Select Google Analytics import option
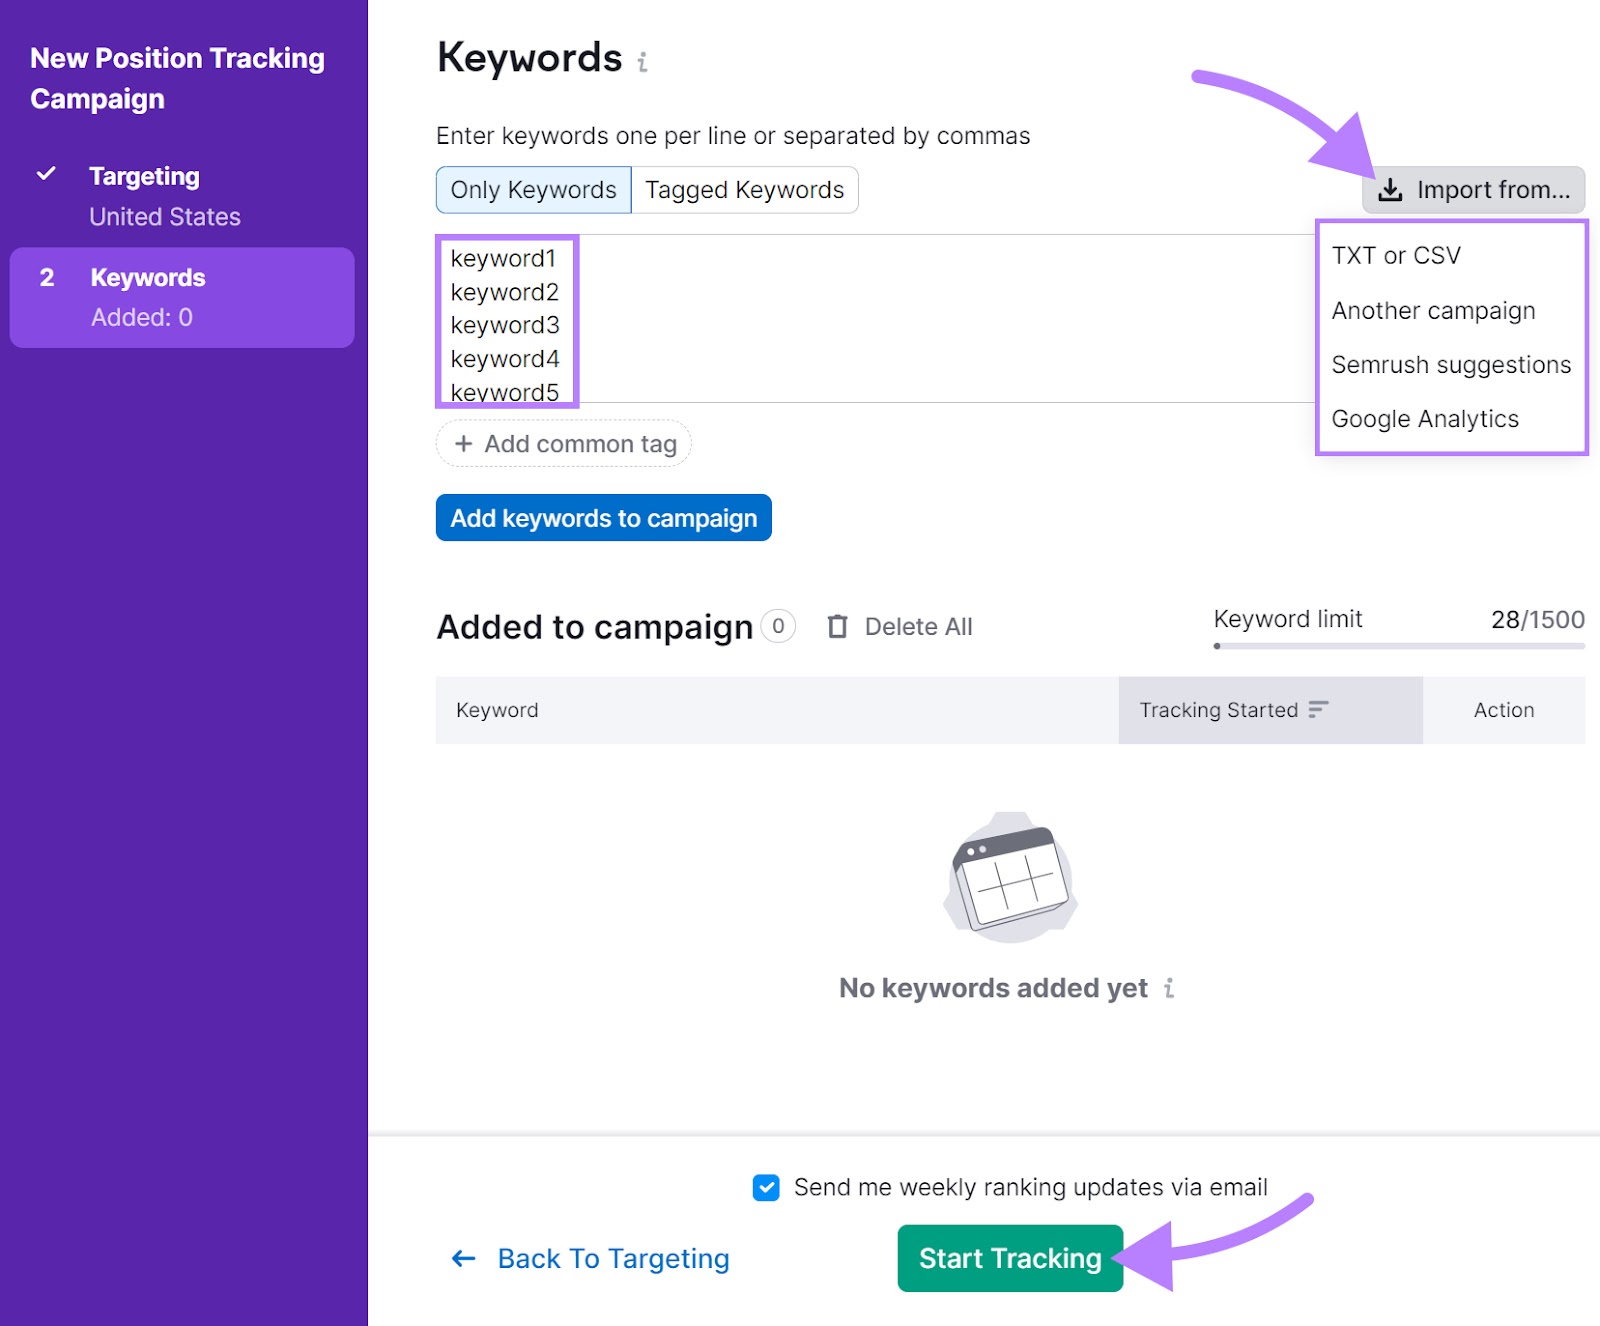The image size is (1600, 1326). [1424, 419]
